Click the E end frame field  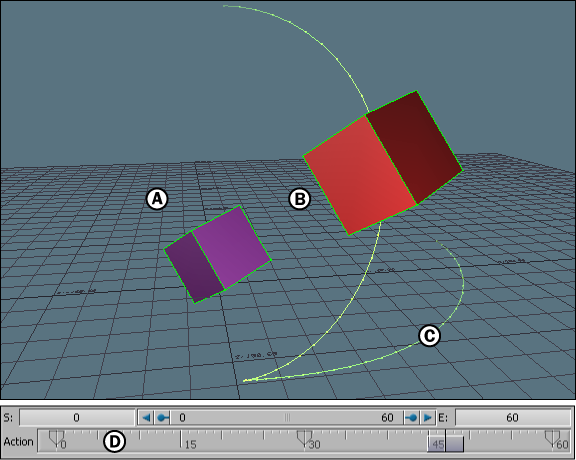512,418
